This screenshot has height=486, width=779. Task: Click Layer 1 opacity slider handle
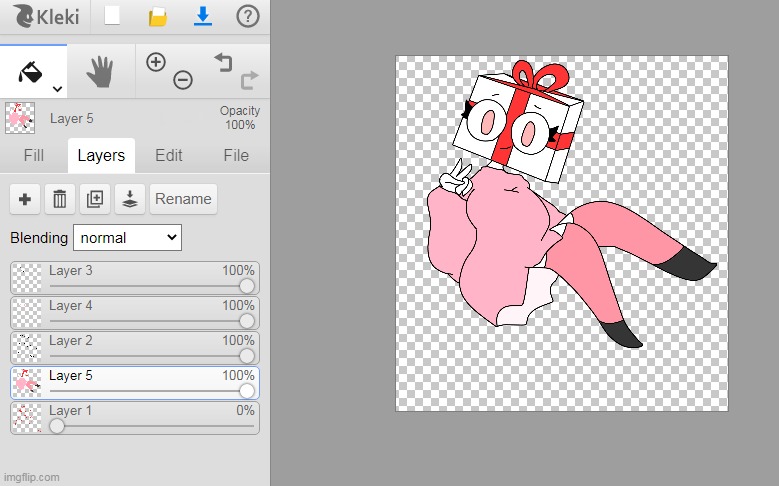pyautogui.click(x=57, y=426)
